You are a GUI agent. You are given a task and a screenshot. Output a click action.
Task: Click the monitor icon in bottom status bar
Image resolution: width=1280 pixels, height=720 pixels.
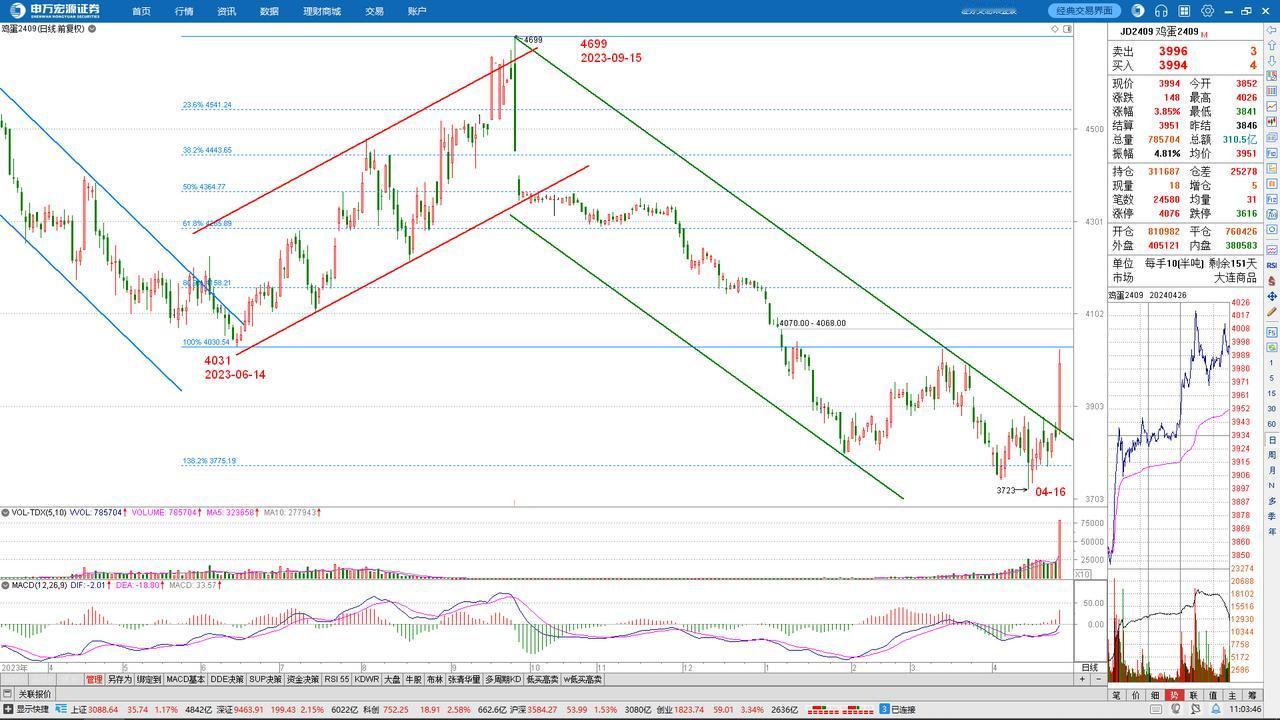pos(1156,709)
